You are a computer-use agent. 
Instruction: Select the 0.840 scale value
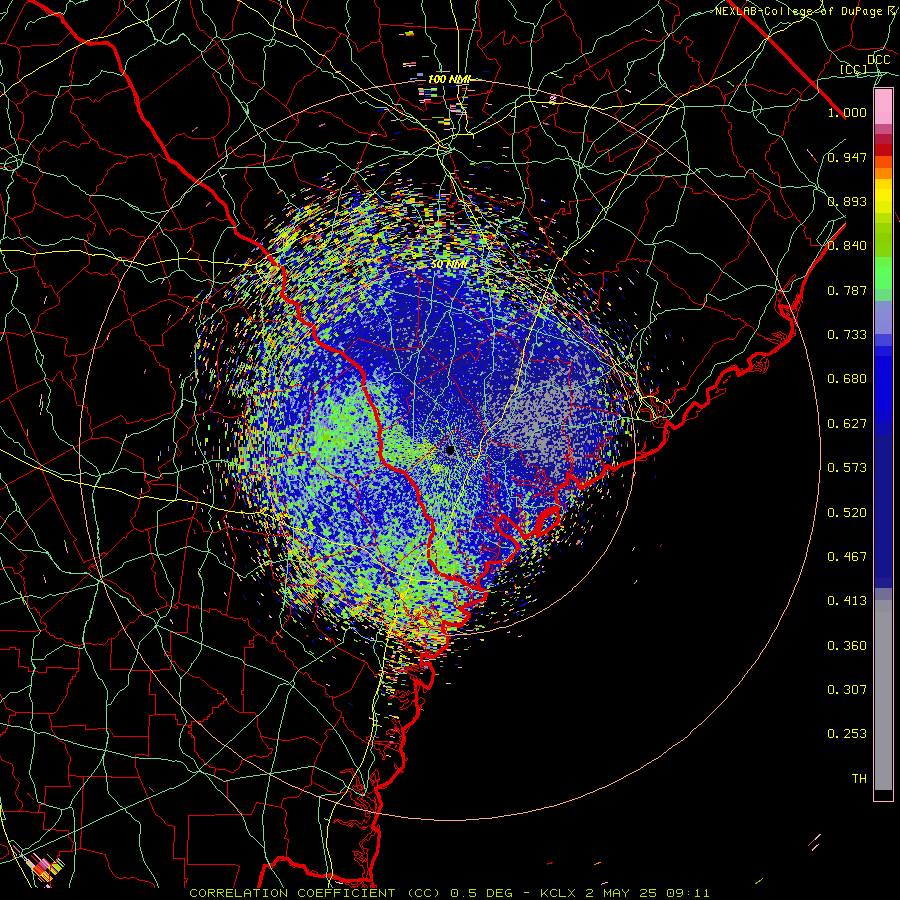(x=847, y=246)
